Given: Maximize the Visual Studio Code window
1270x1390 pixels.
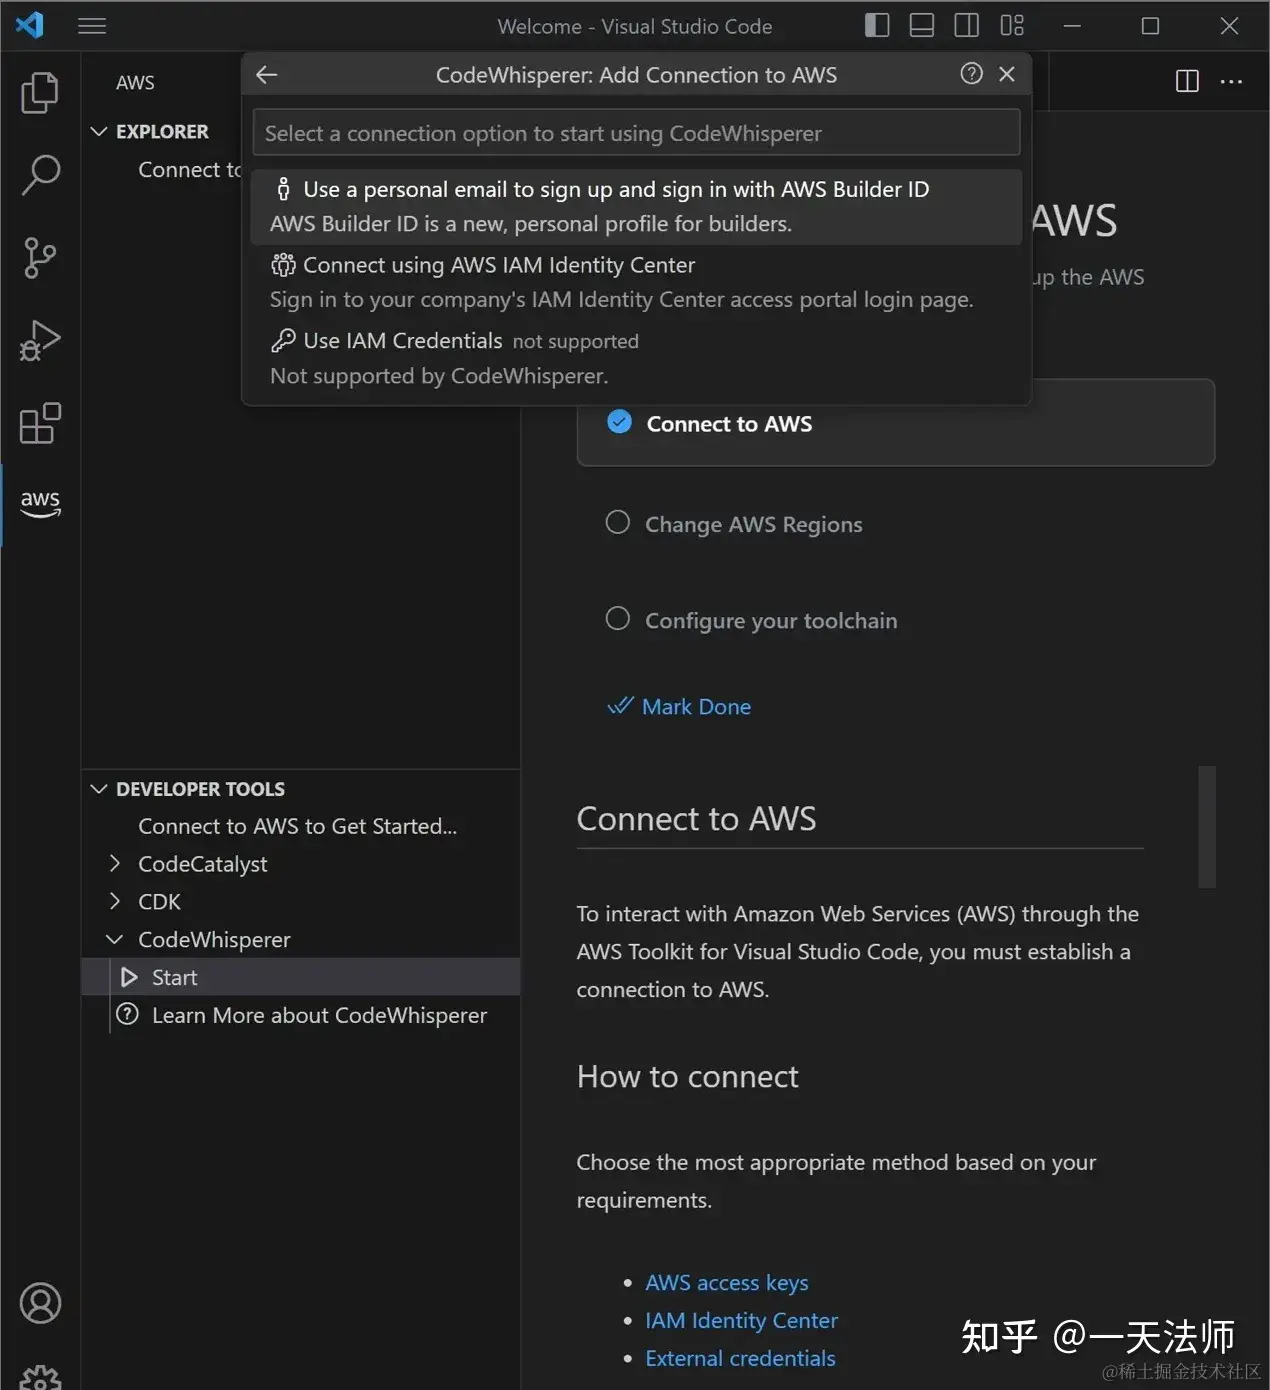Looking at the screenshot, I should (1150, 26).
